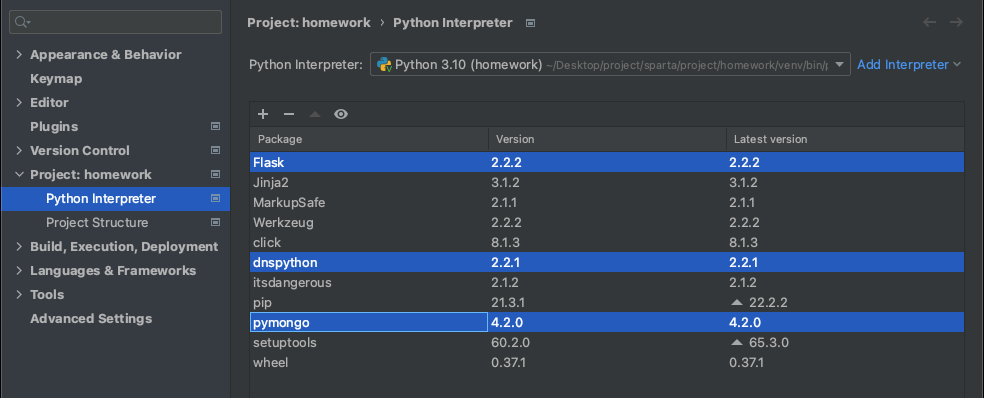The image size is (984, 398).
Task: Open Project Structure settings page
Action: coord(97,222)
